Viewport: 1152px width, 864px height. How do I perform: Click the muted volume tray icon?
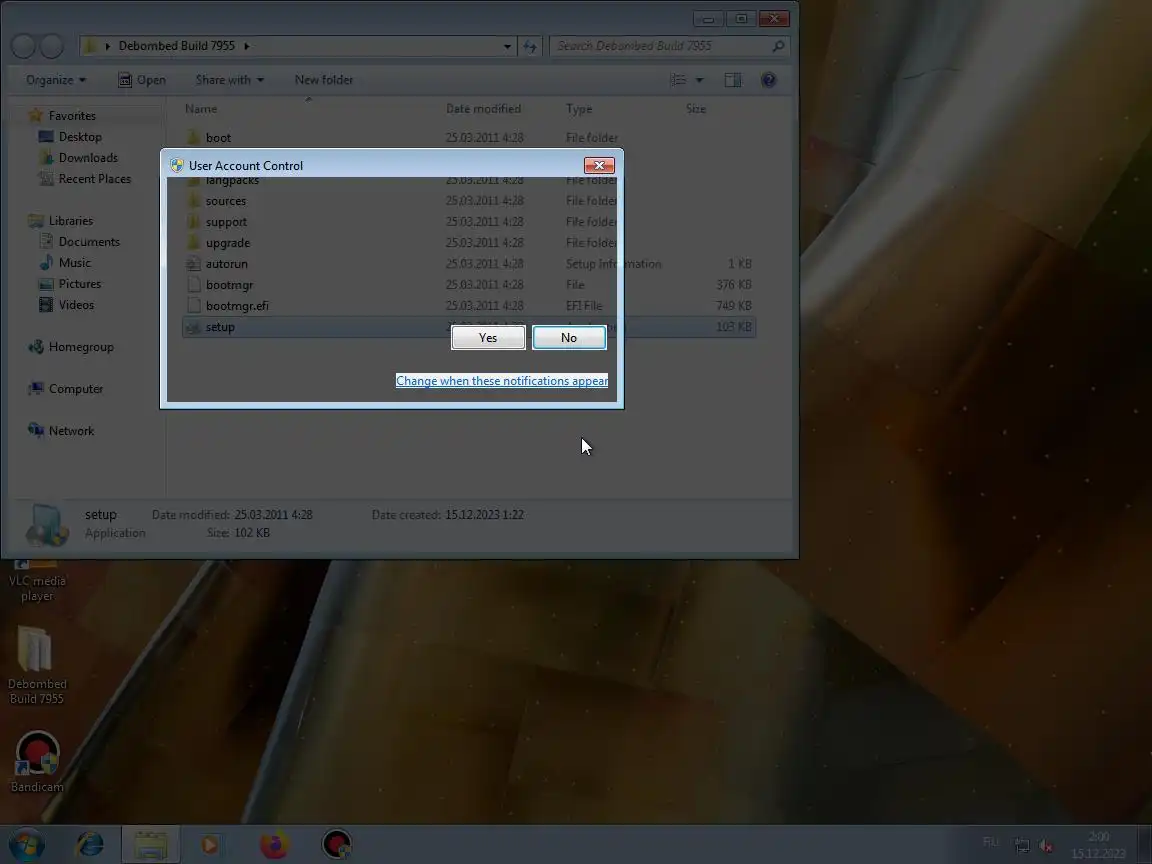(1046, 846)
